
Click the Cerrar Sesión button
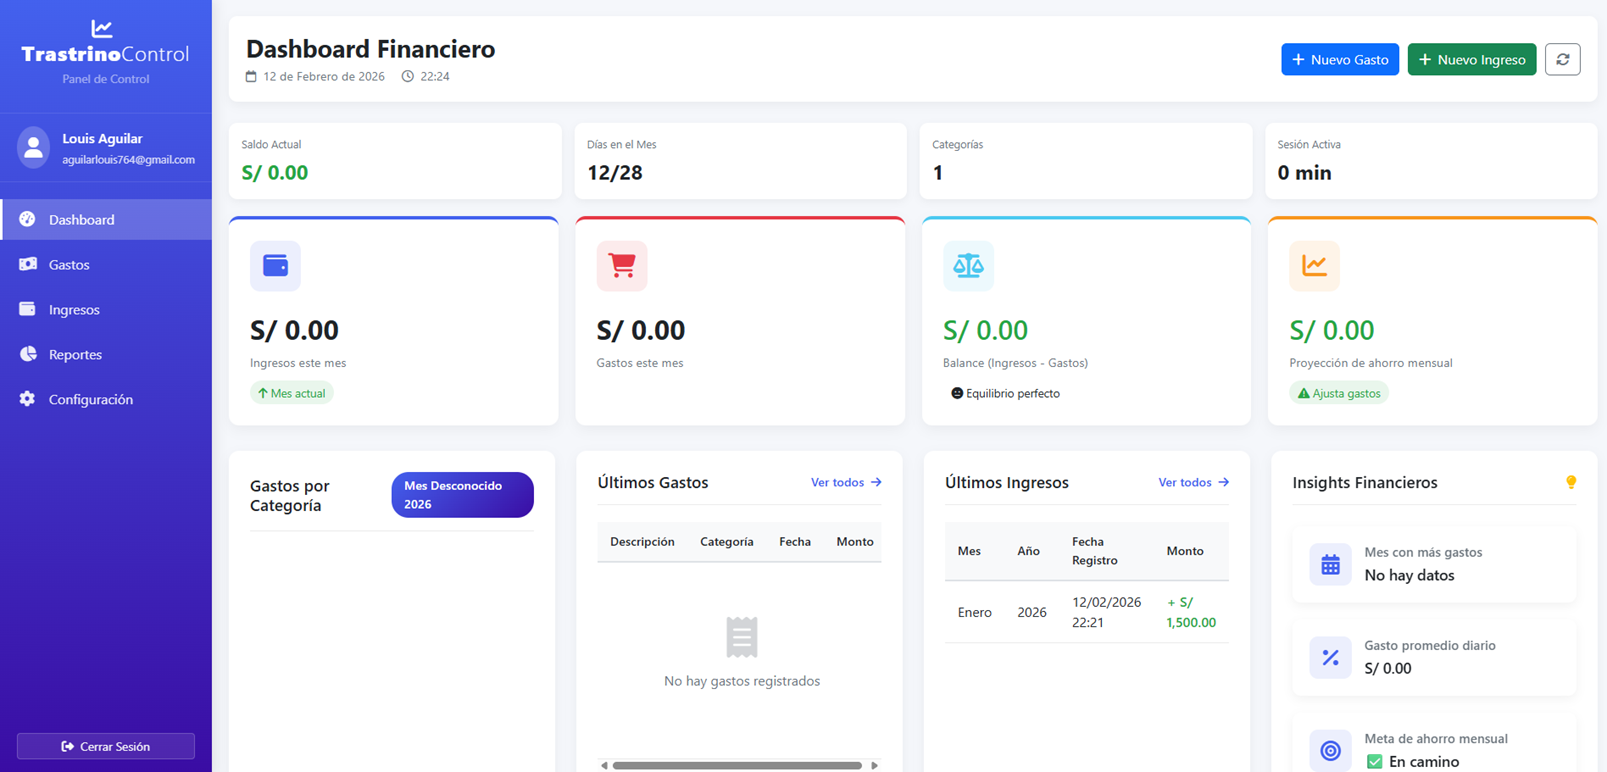pos(106,746)
